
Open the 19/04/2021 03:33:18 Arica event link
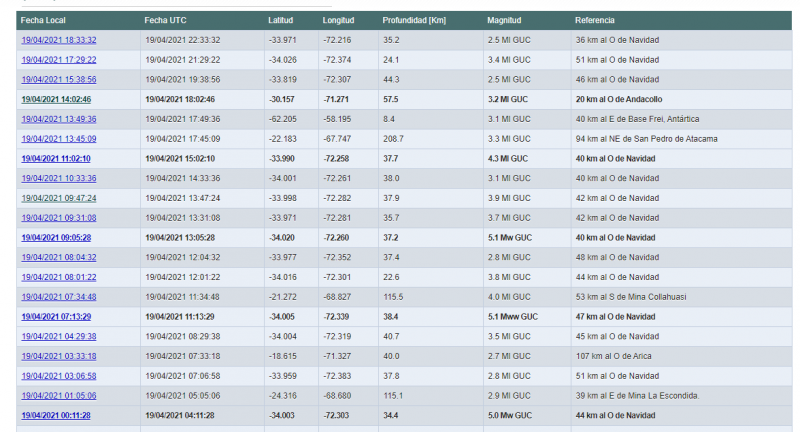(58, 356)
